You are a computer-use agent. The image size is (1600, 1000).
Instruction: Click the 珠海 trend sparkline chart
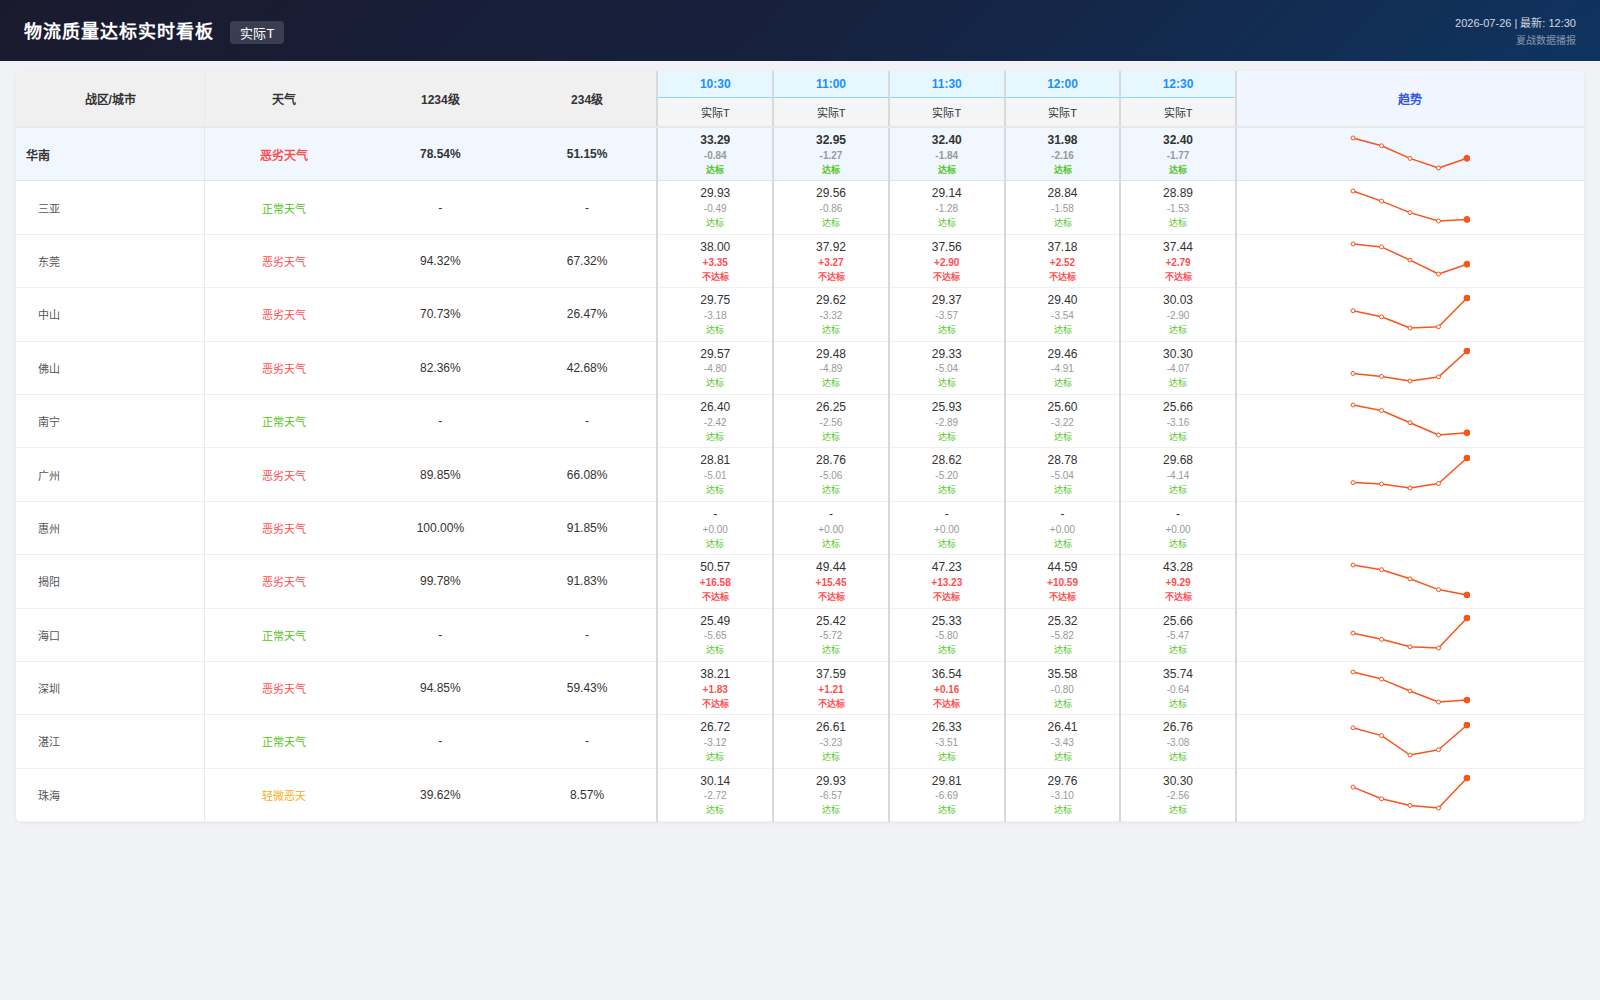(1410, 793)
